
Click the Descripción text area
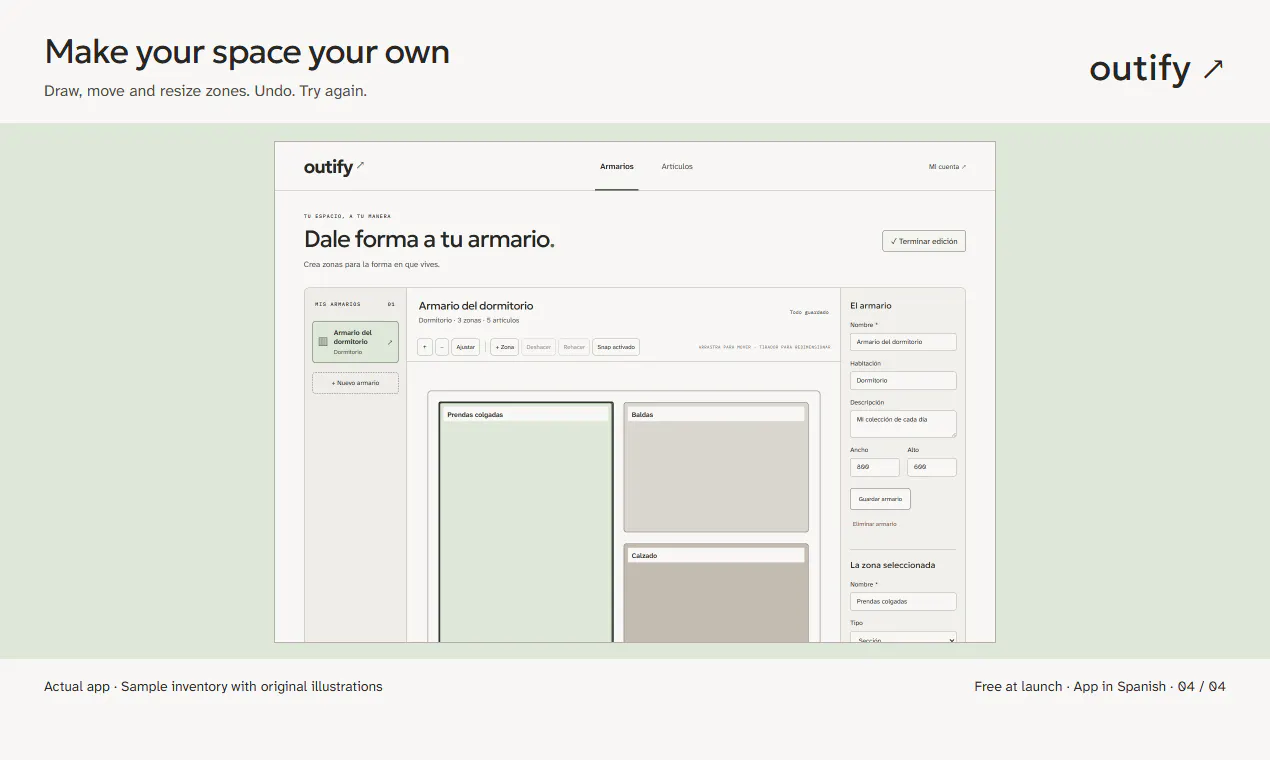click(903, 424)
